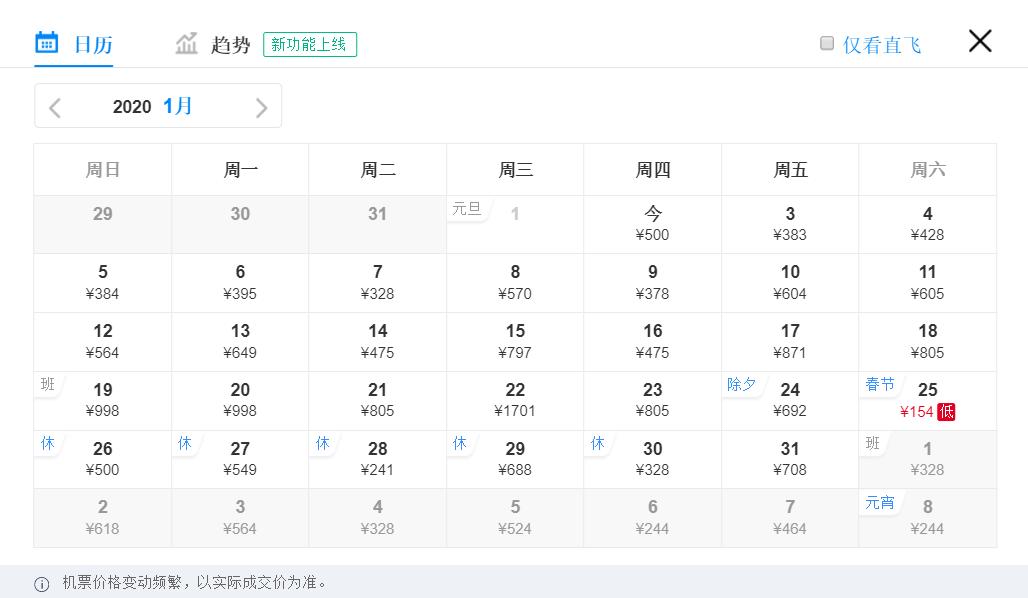The width and height of the screenshot is (1028, 598).
Task: Click the blue calendar icon beside 日历
Action: coord(46,43)
